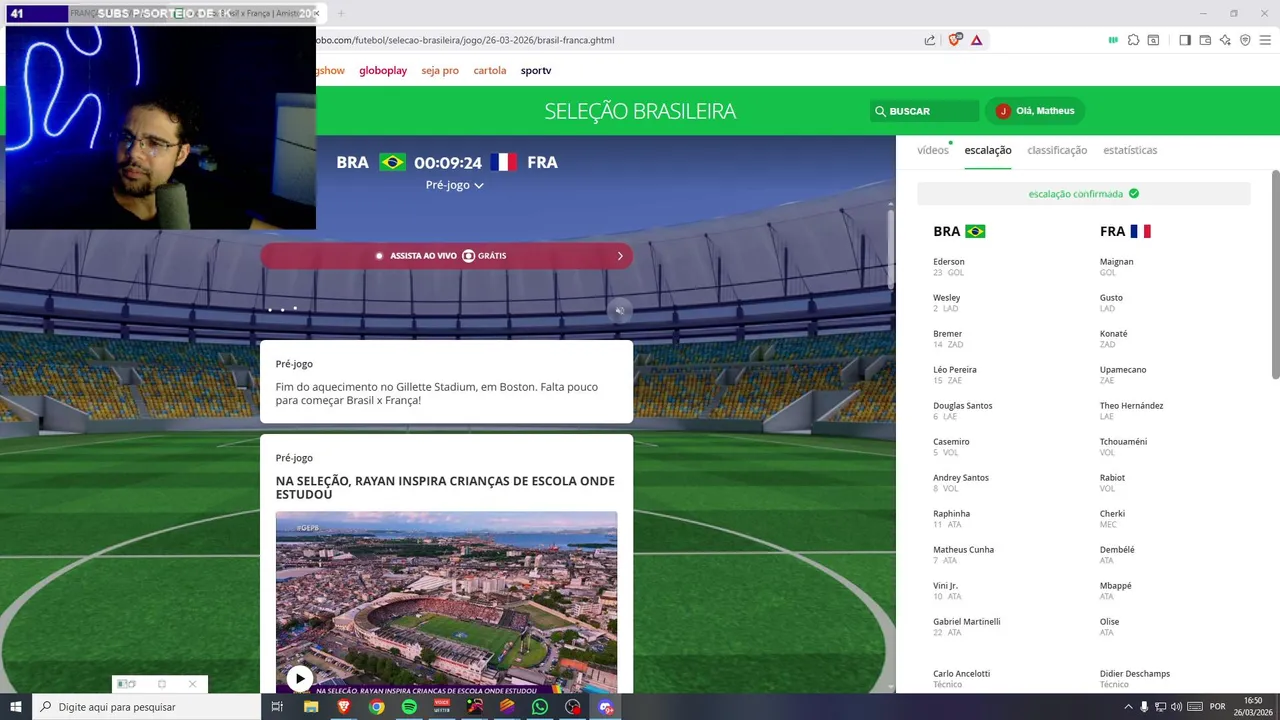This screenshot has height=720, width=1280.
Task: Toggle the browser sidebar panel icon
Action: [1185, 40]
